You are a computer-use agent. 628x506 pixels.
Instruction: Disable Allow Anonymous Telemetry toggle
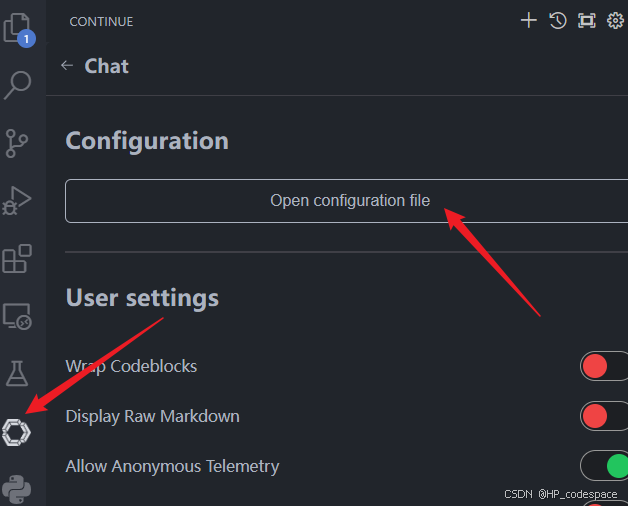(x=604, y=465)
